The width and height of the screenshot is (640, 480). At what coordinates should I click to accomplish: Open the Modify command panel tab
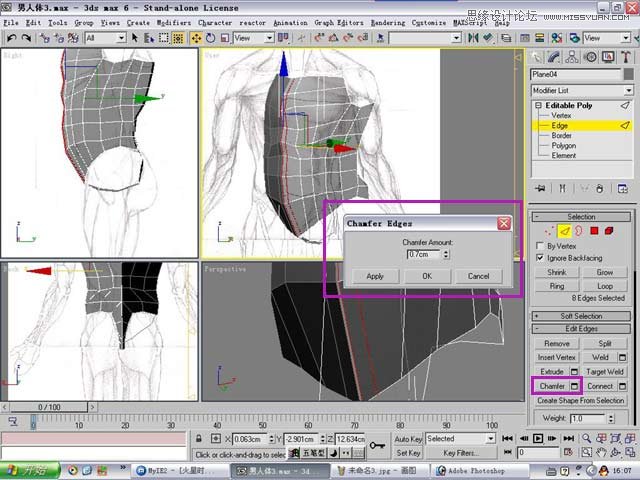[554, 57]
